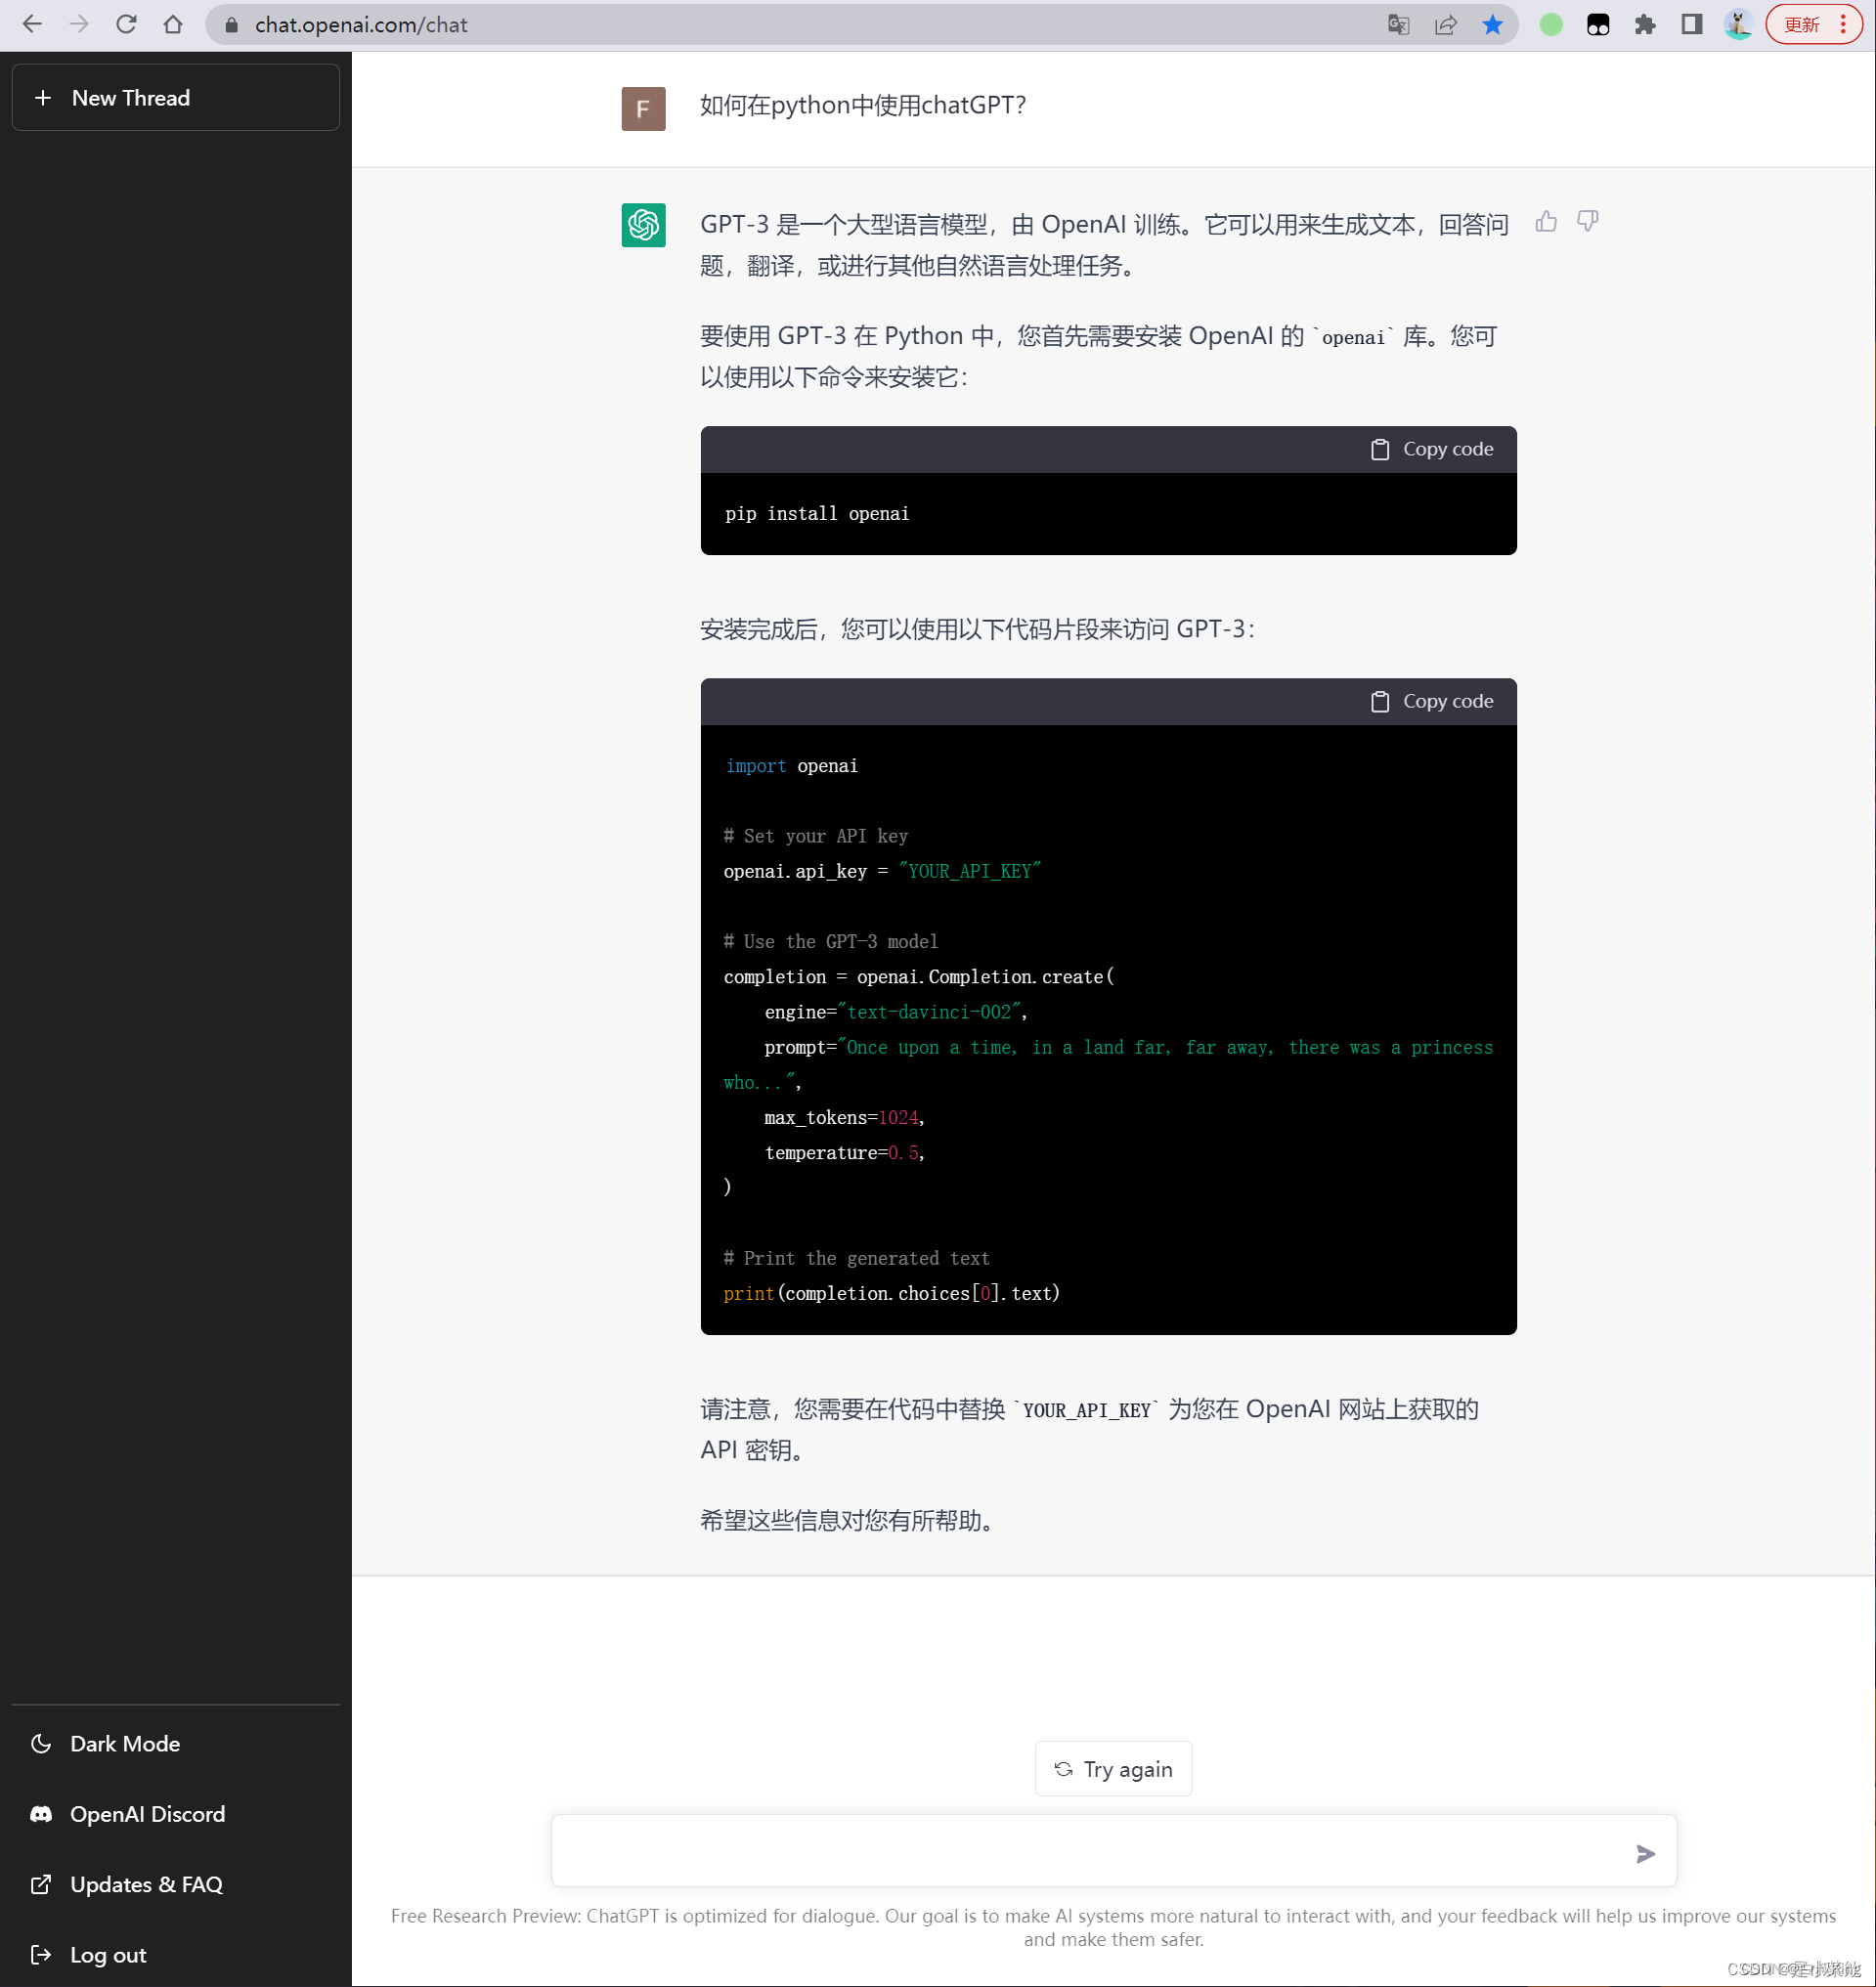Click the Discord logo icon
Image resolution: width=1876 pixels, height=1987 pixels.
point(41,1814)
